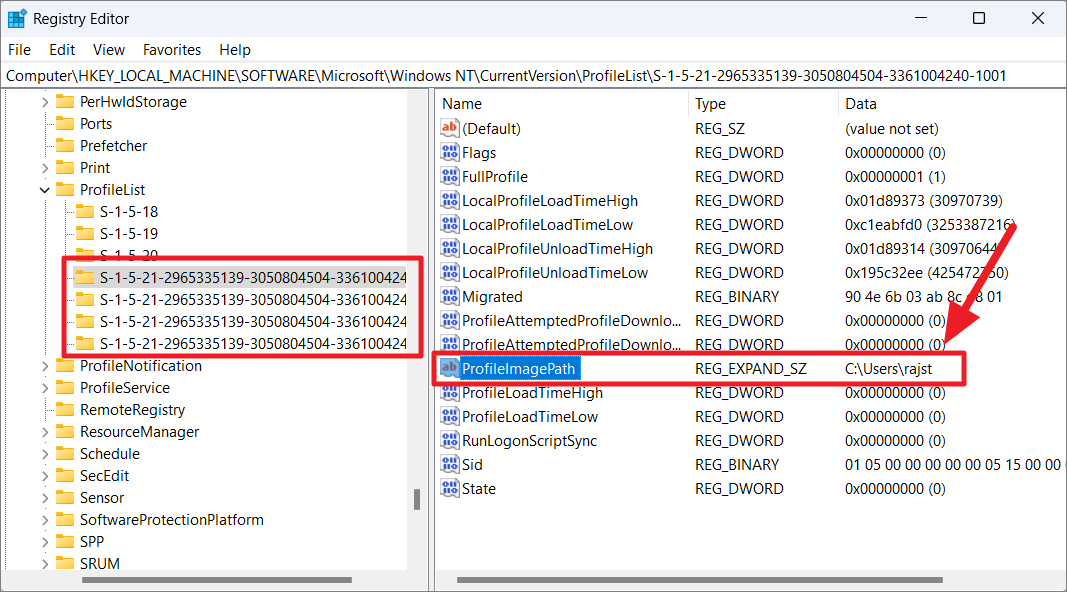The image size is (1067, 592).
Task: Expand the Print key
Action: tap(44, 167)
